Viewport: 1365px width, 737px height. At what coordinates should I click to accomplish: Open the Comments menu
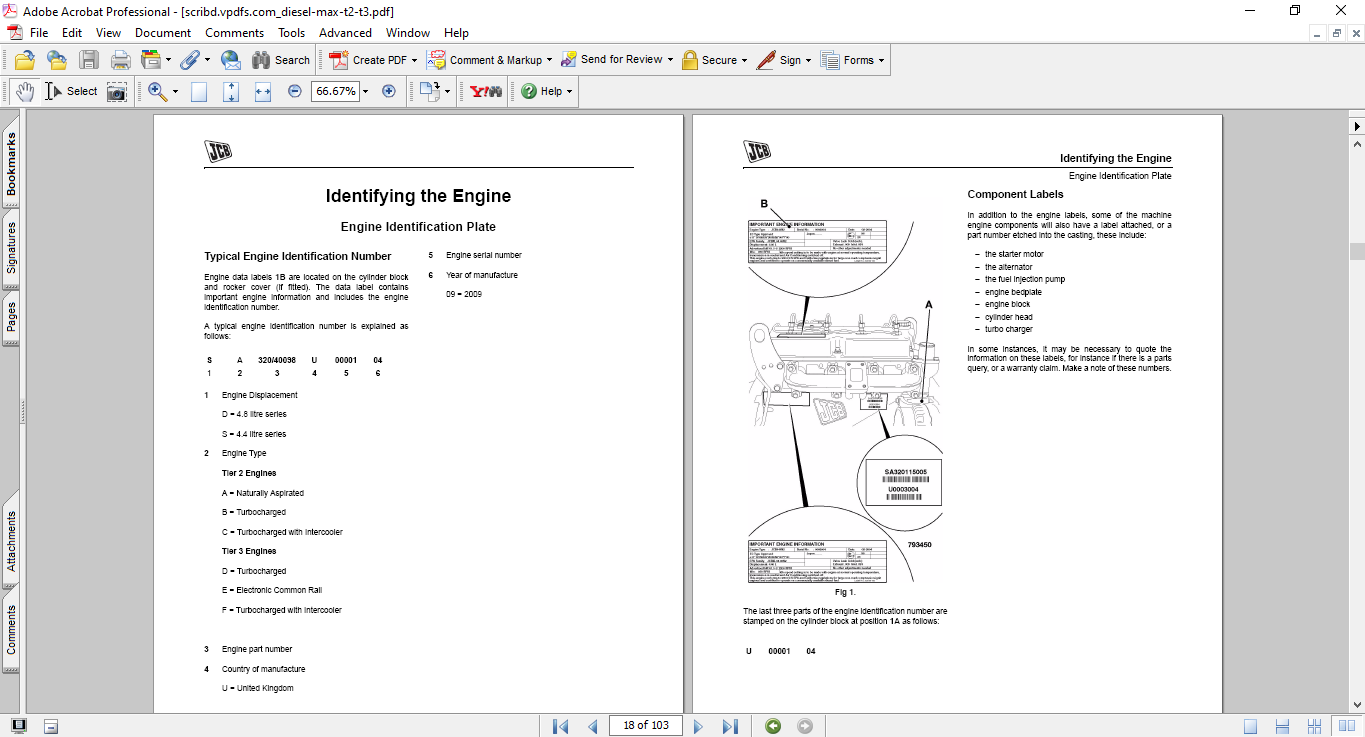coord(234,33)
